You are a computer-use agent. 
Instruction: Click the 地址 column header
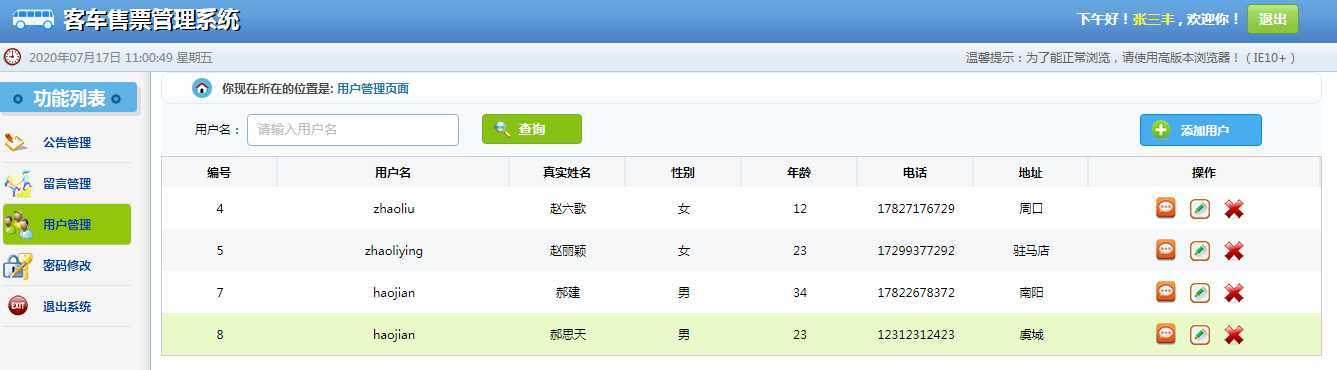pyautogui.click(x=1030, y=172)
